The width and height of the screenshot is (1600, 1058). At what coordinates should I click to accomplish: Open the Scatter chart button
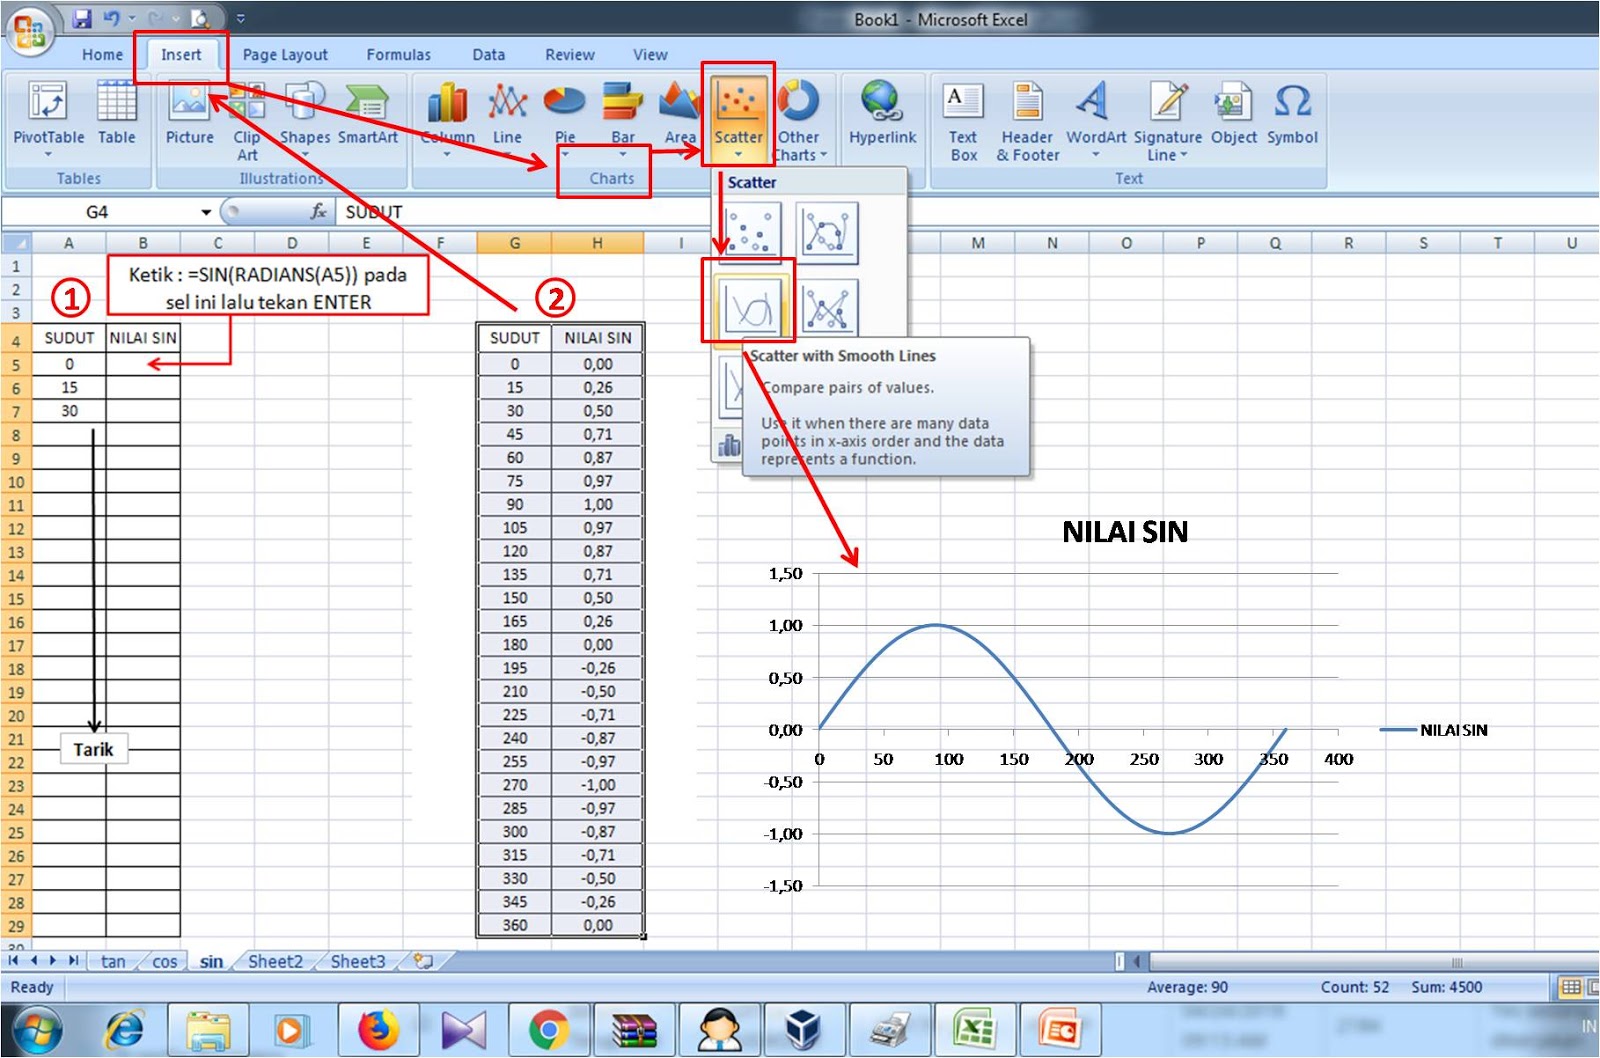[x=738, y=118]
